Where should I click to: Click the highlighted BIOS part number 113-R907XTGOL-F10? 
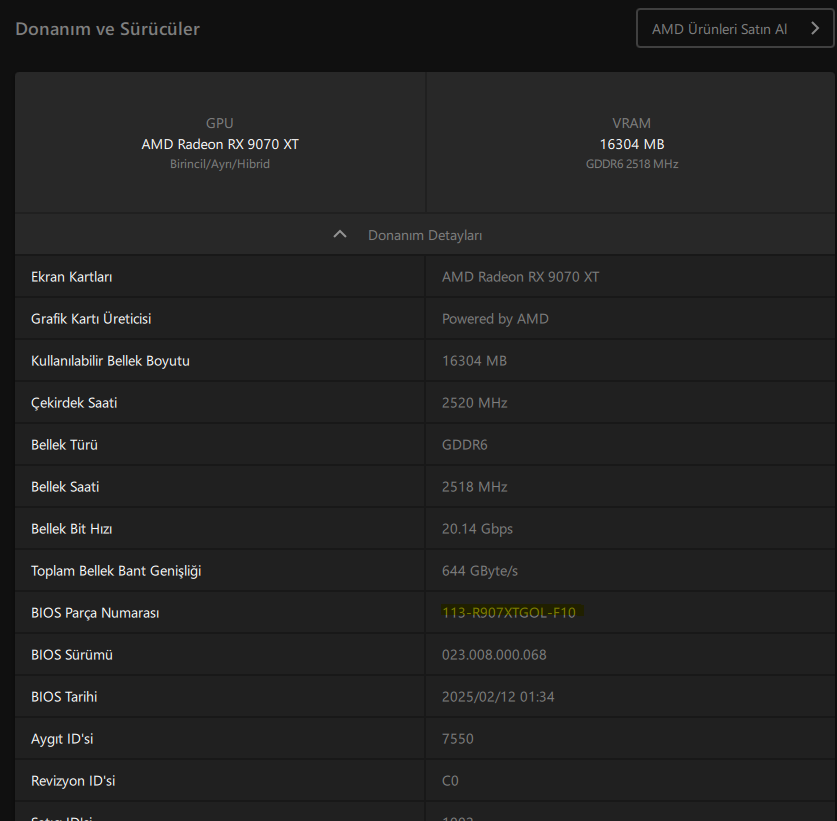click(509, 612)
